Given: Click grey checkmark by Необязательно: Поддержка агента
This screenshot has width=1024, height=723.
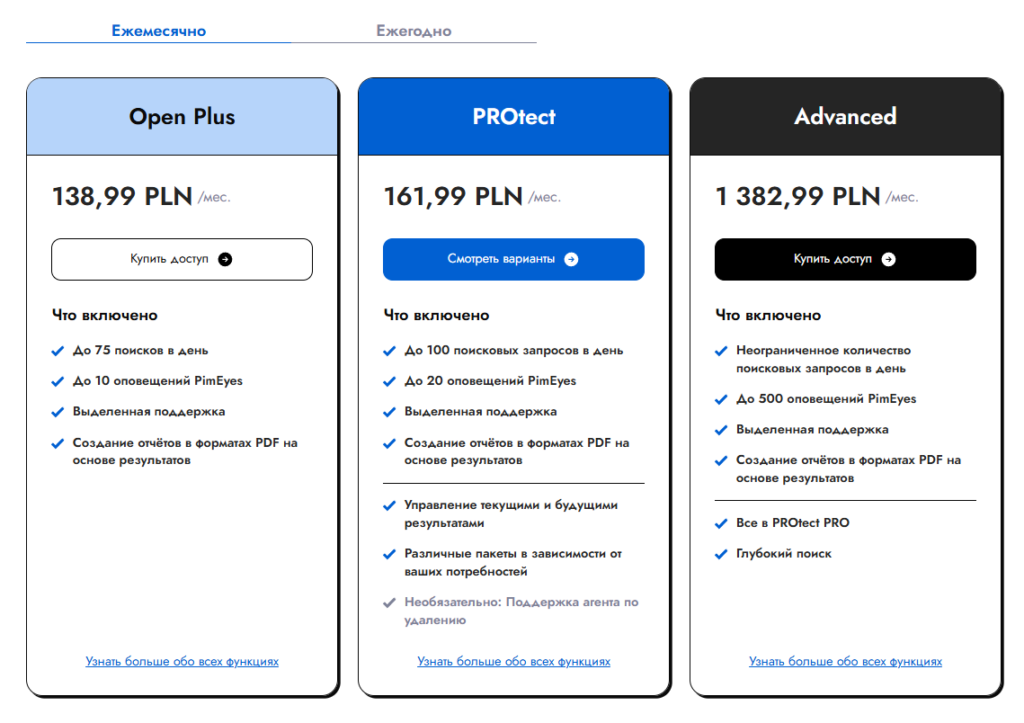Looking at the screenshot, I should point(389,602).
